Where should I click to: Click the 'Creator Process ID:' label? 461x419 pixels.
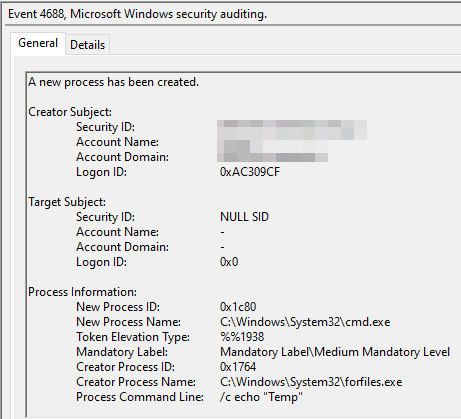(126, 367)
